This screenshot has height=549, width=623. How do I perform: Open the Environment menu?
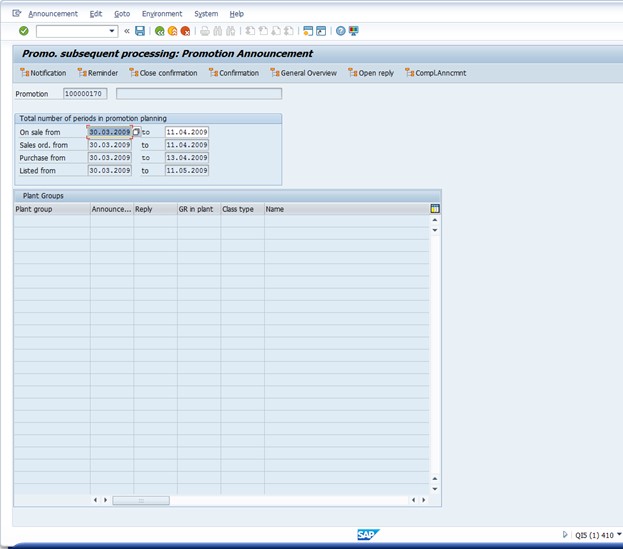pyautogui.click(x=162, y=14)
